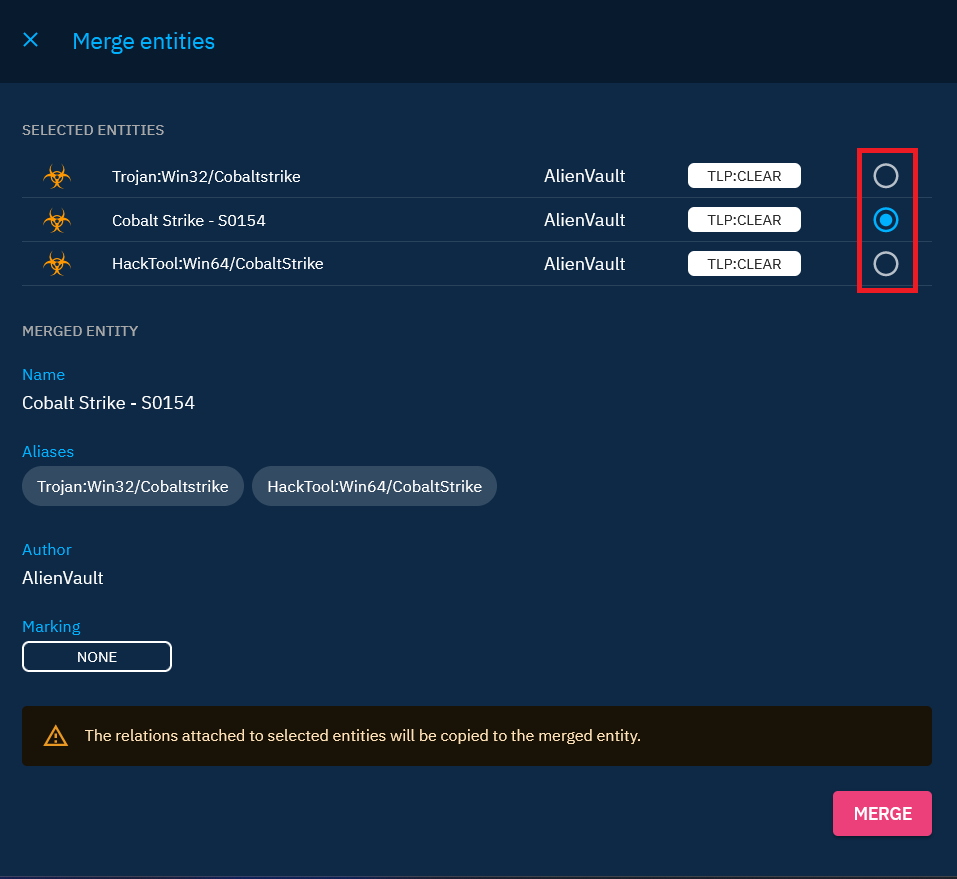This screenshot has width=957, height=879.
Task: Click the Trojan:Win32/Cobaltstrike alias chip
Action: 133,486
